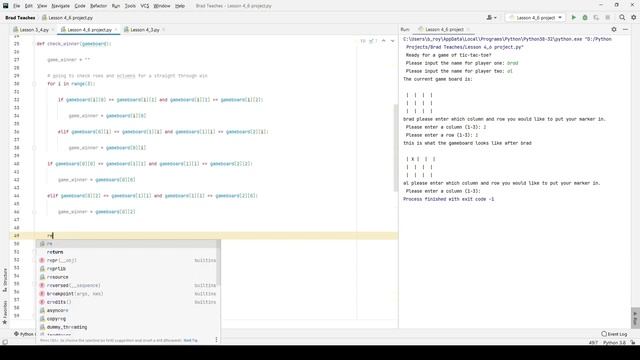This screenshot has height=360, width=640.
Task: Pick 'dummy_threading' completion suggestion
Action: (x=128, y=327)
